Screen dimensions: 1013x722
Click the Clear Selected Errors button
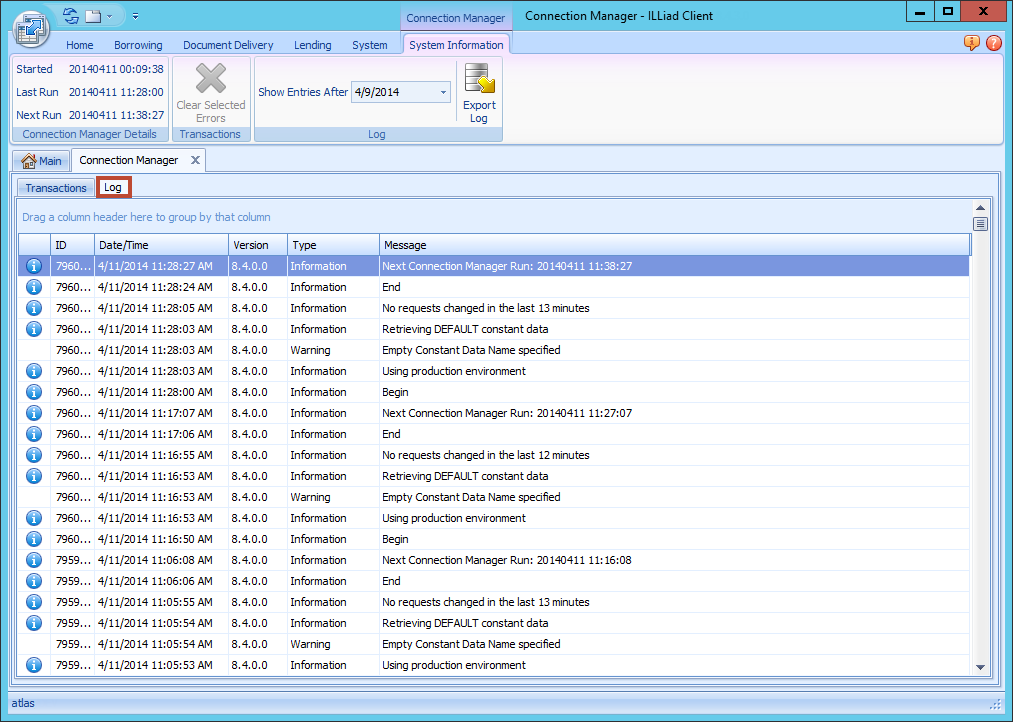coord(210,92)
